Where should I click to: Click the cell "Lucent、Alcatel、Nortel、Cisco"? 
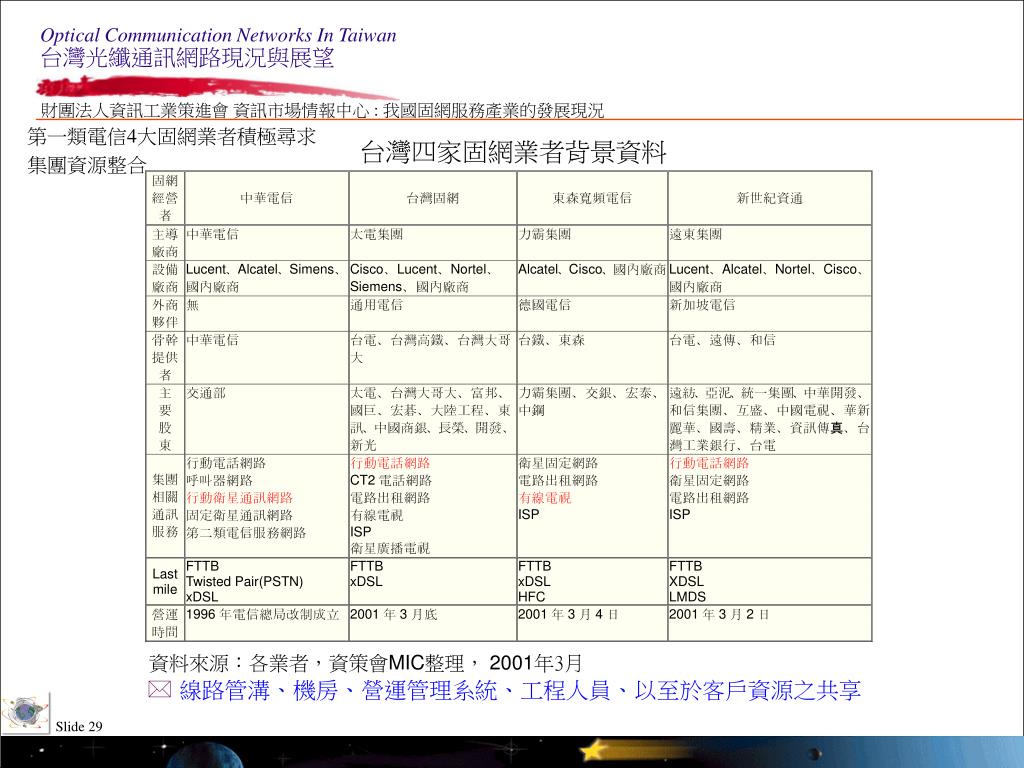pyautogui.click(x=769, y=278)
